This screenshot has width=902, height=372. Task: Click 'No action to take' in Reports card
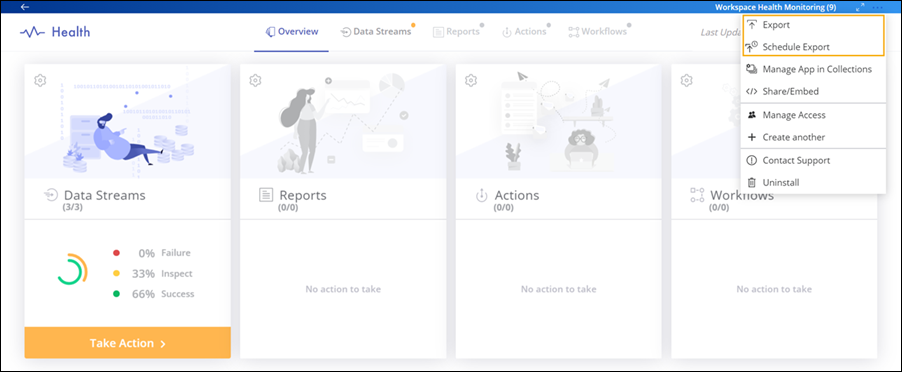pyautogui.click(x=343, y=289)
